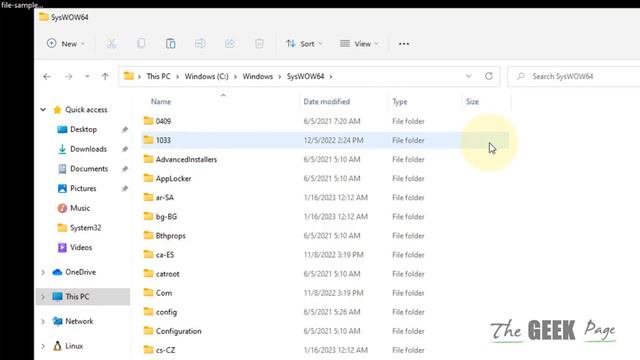Click the Downloads pin icon
The image size is (640, 360).
[x=125, y=149]
